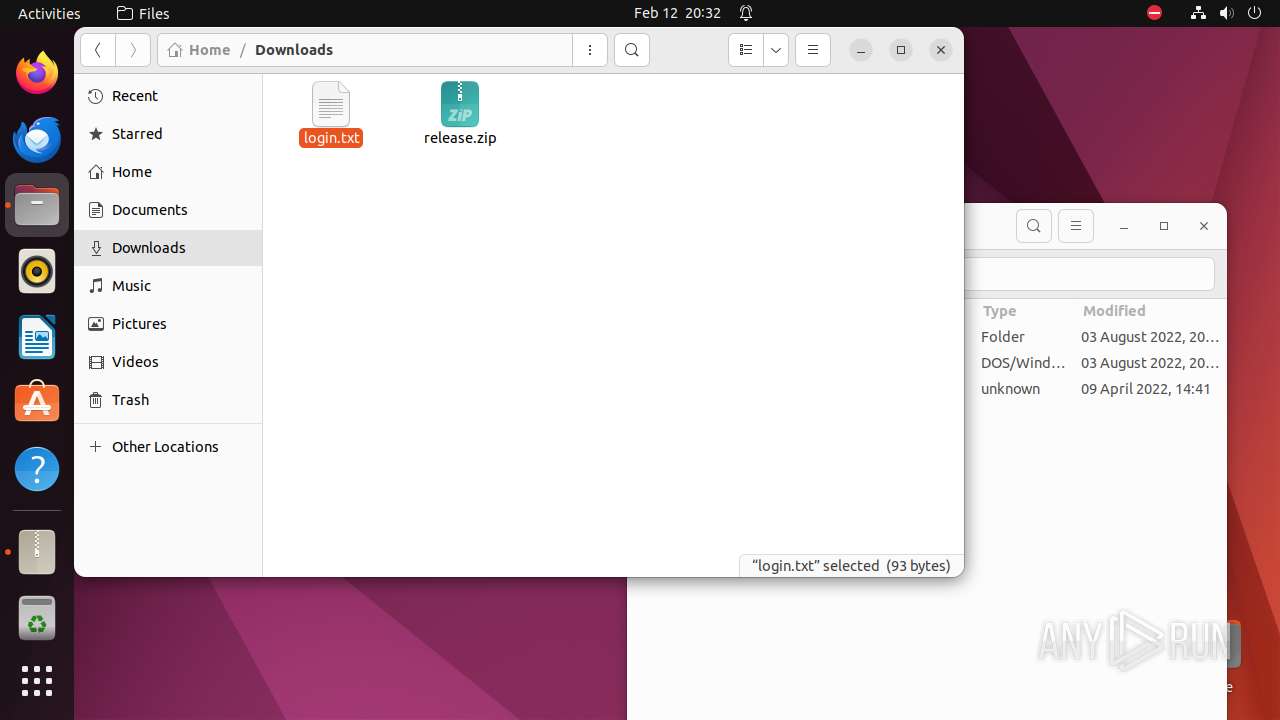Open Trash in the sidebar
1280x720 pixels.
168,400
